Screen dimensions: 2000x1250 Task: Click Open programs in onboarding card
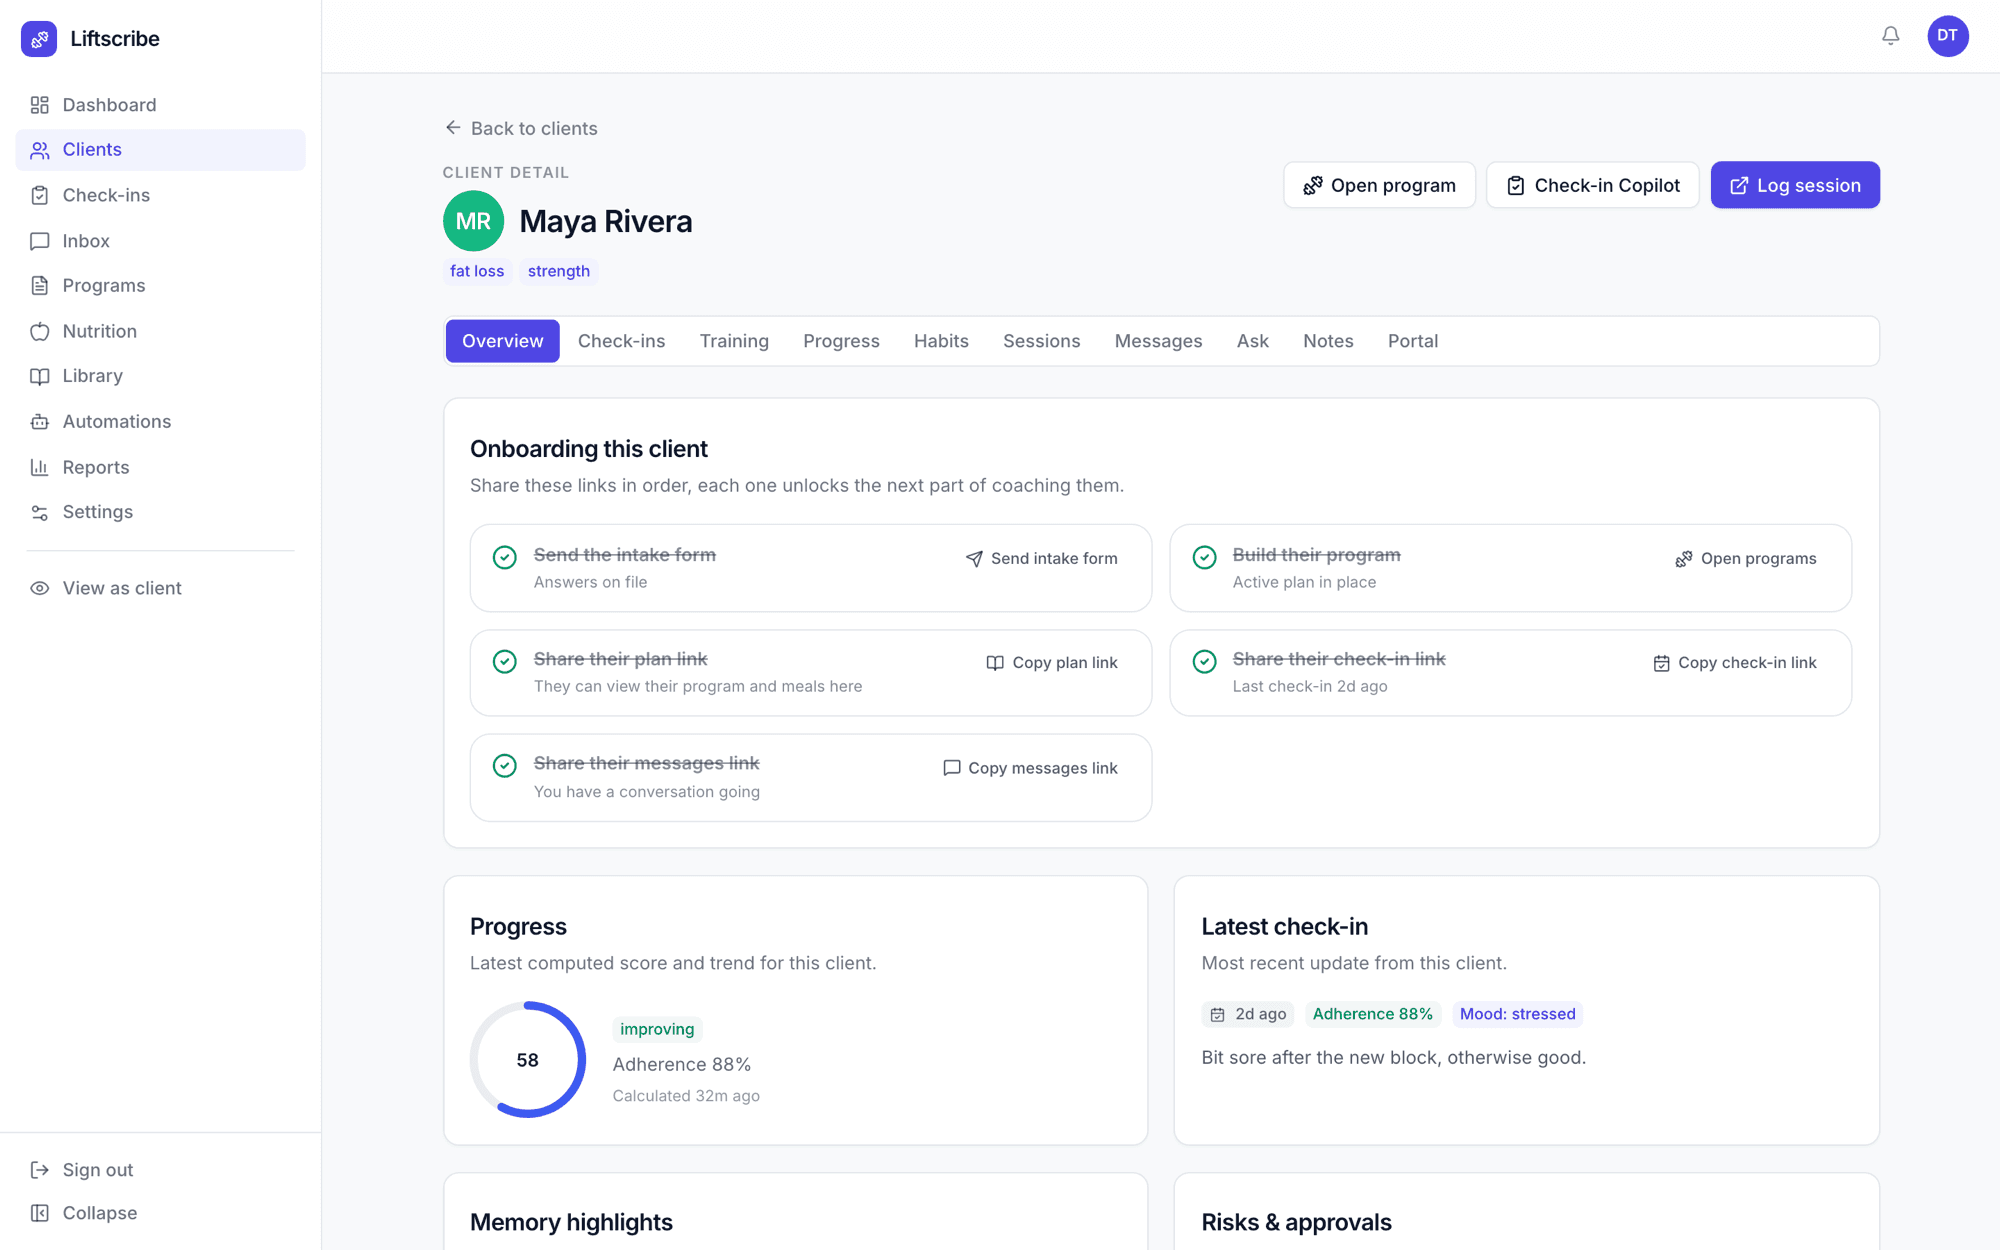coord(1746,559)
